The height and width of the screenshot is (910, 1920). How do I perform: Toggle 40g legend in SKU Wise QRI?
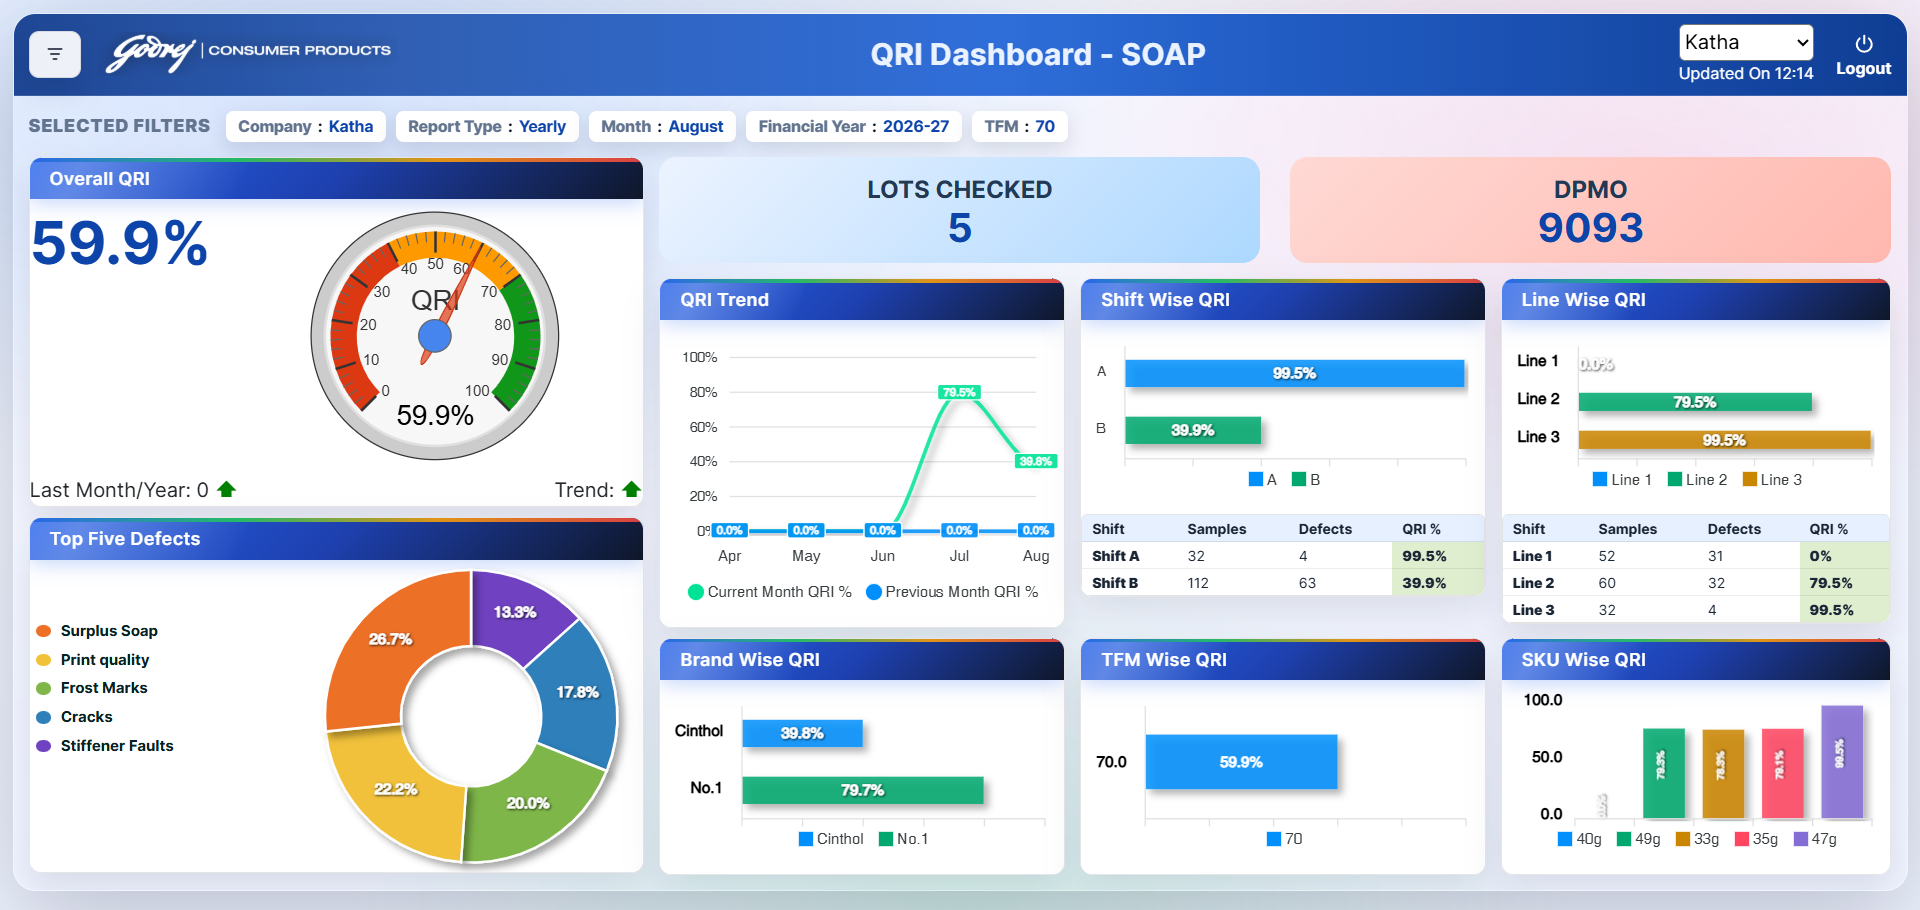tap(1580, 839)
